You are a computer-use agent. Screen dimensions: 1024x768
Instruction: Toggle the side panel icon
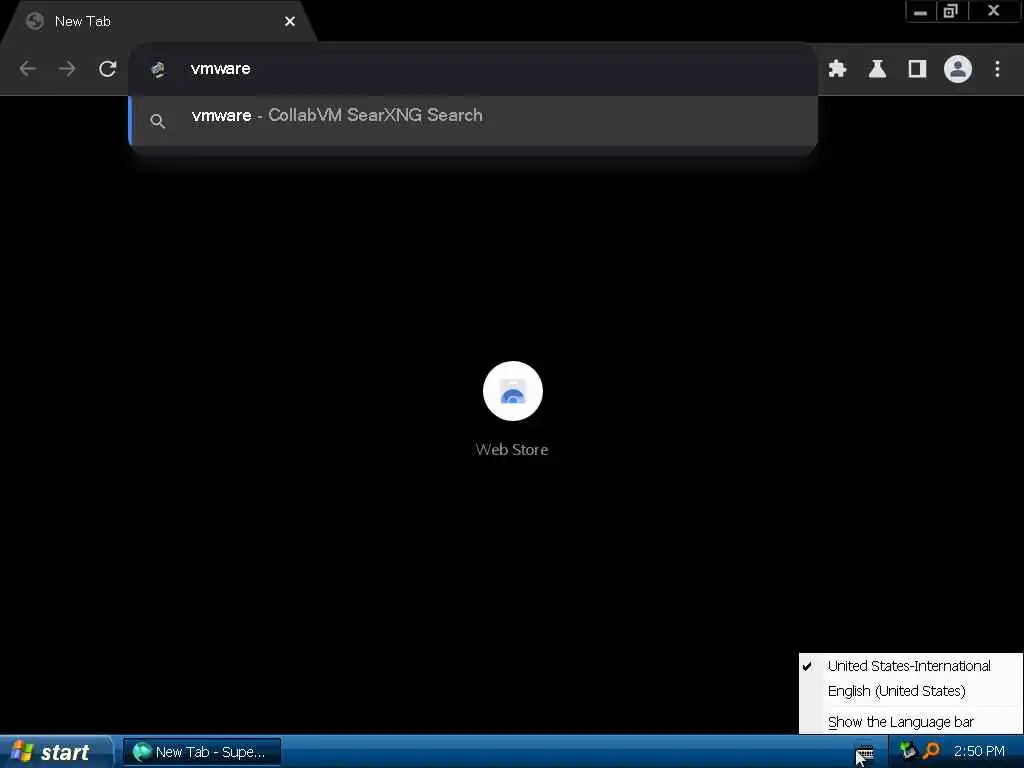[918, 69]
